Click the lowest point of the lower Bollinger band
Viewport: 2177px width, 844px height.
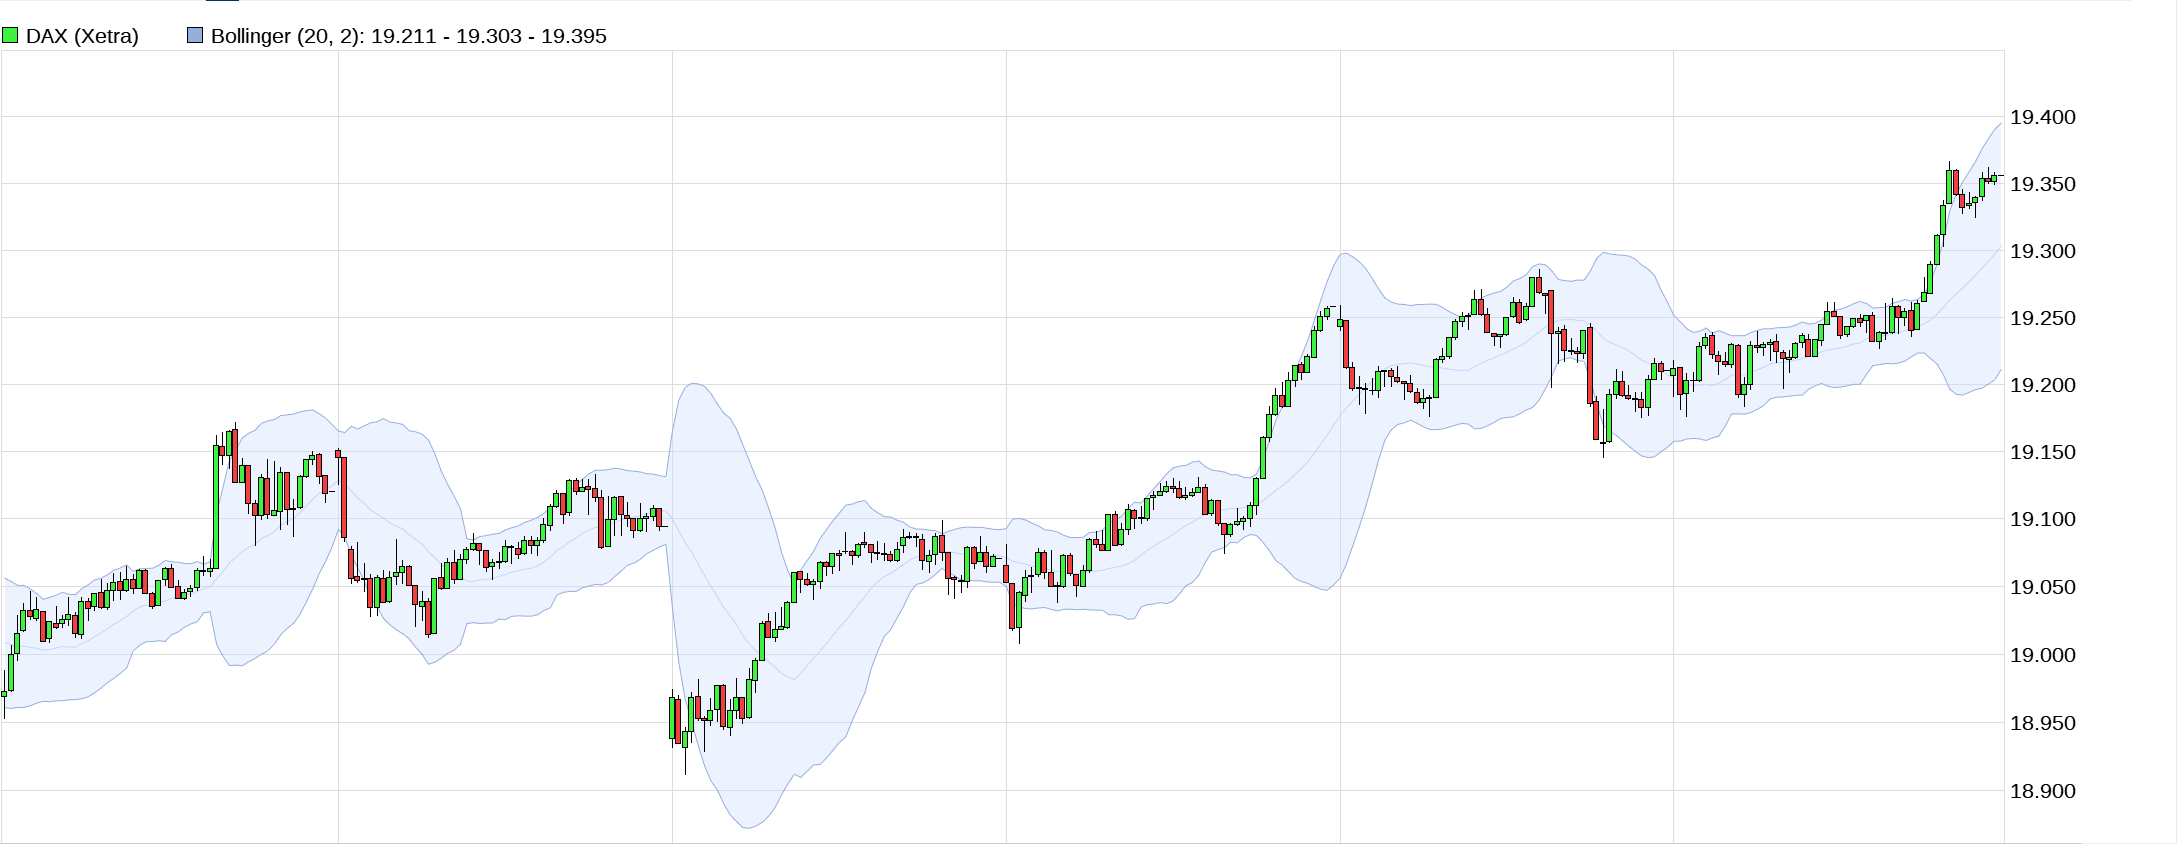[x=747, y=827]
